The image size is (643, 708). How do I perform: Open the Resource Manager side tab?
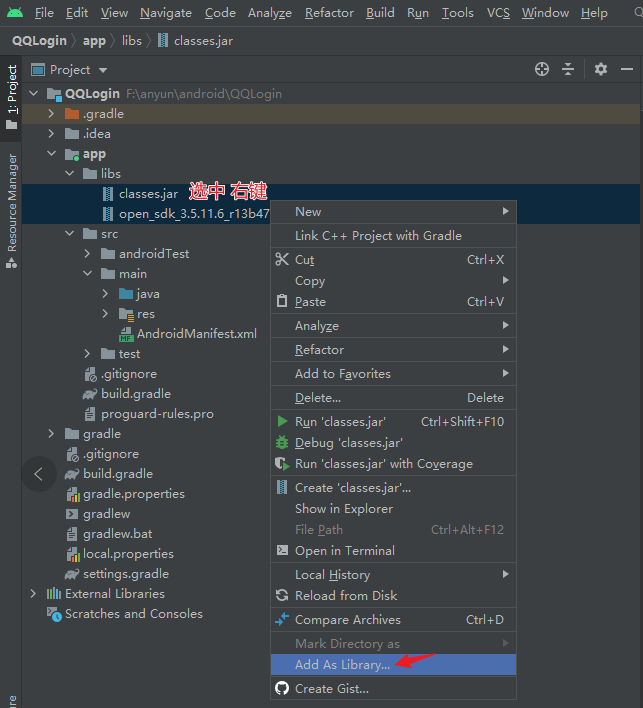(12, 211)
